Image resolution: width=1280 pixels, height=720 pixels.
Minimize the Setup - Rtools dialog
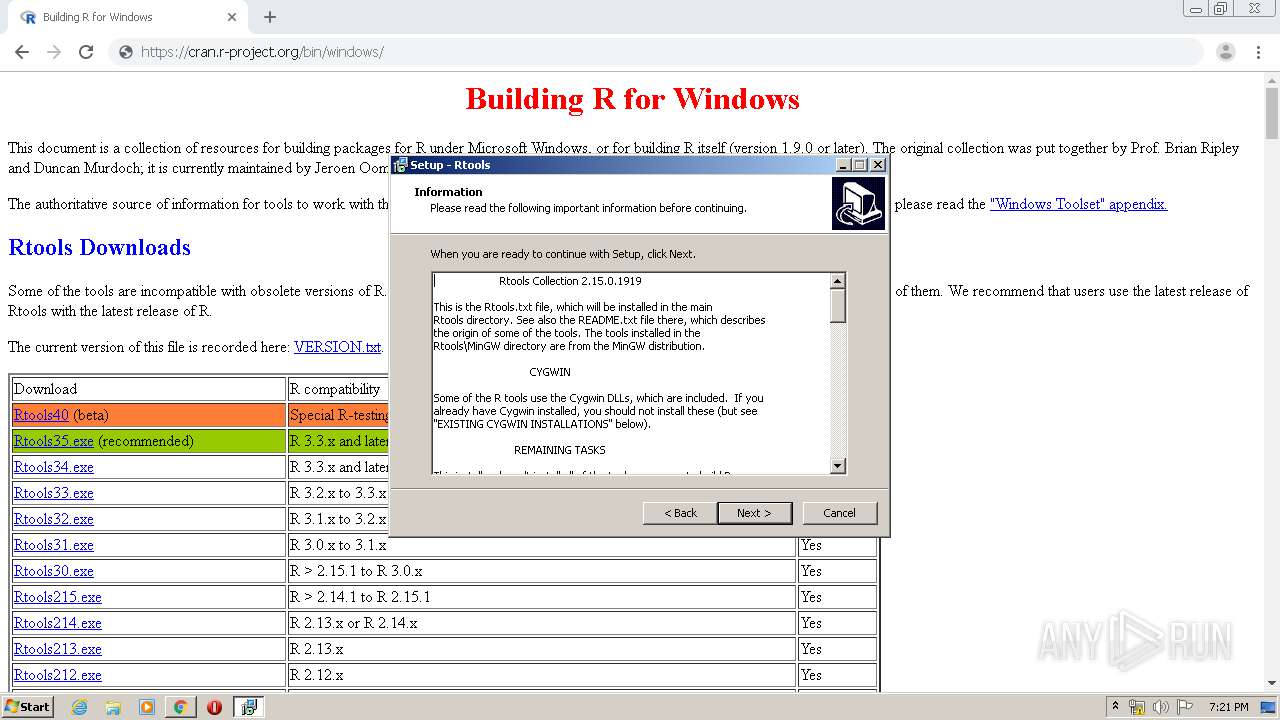842,165
